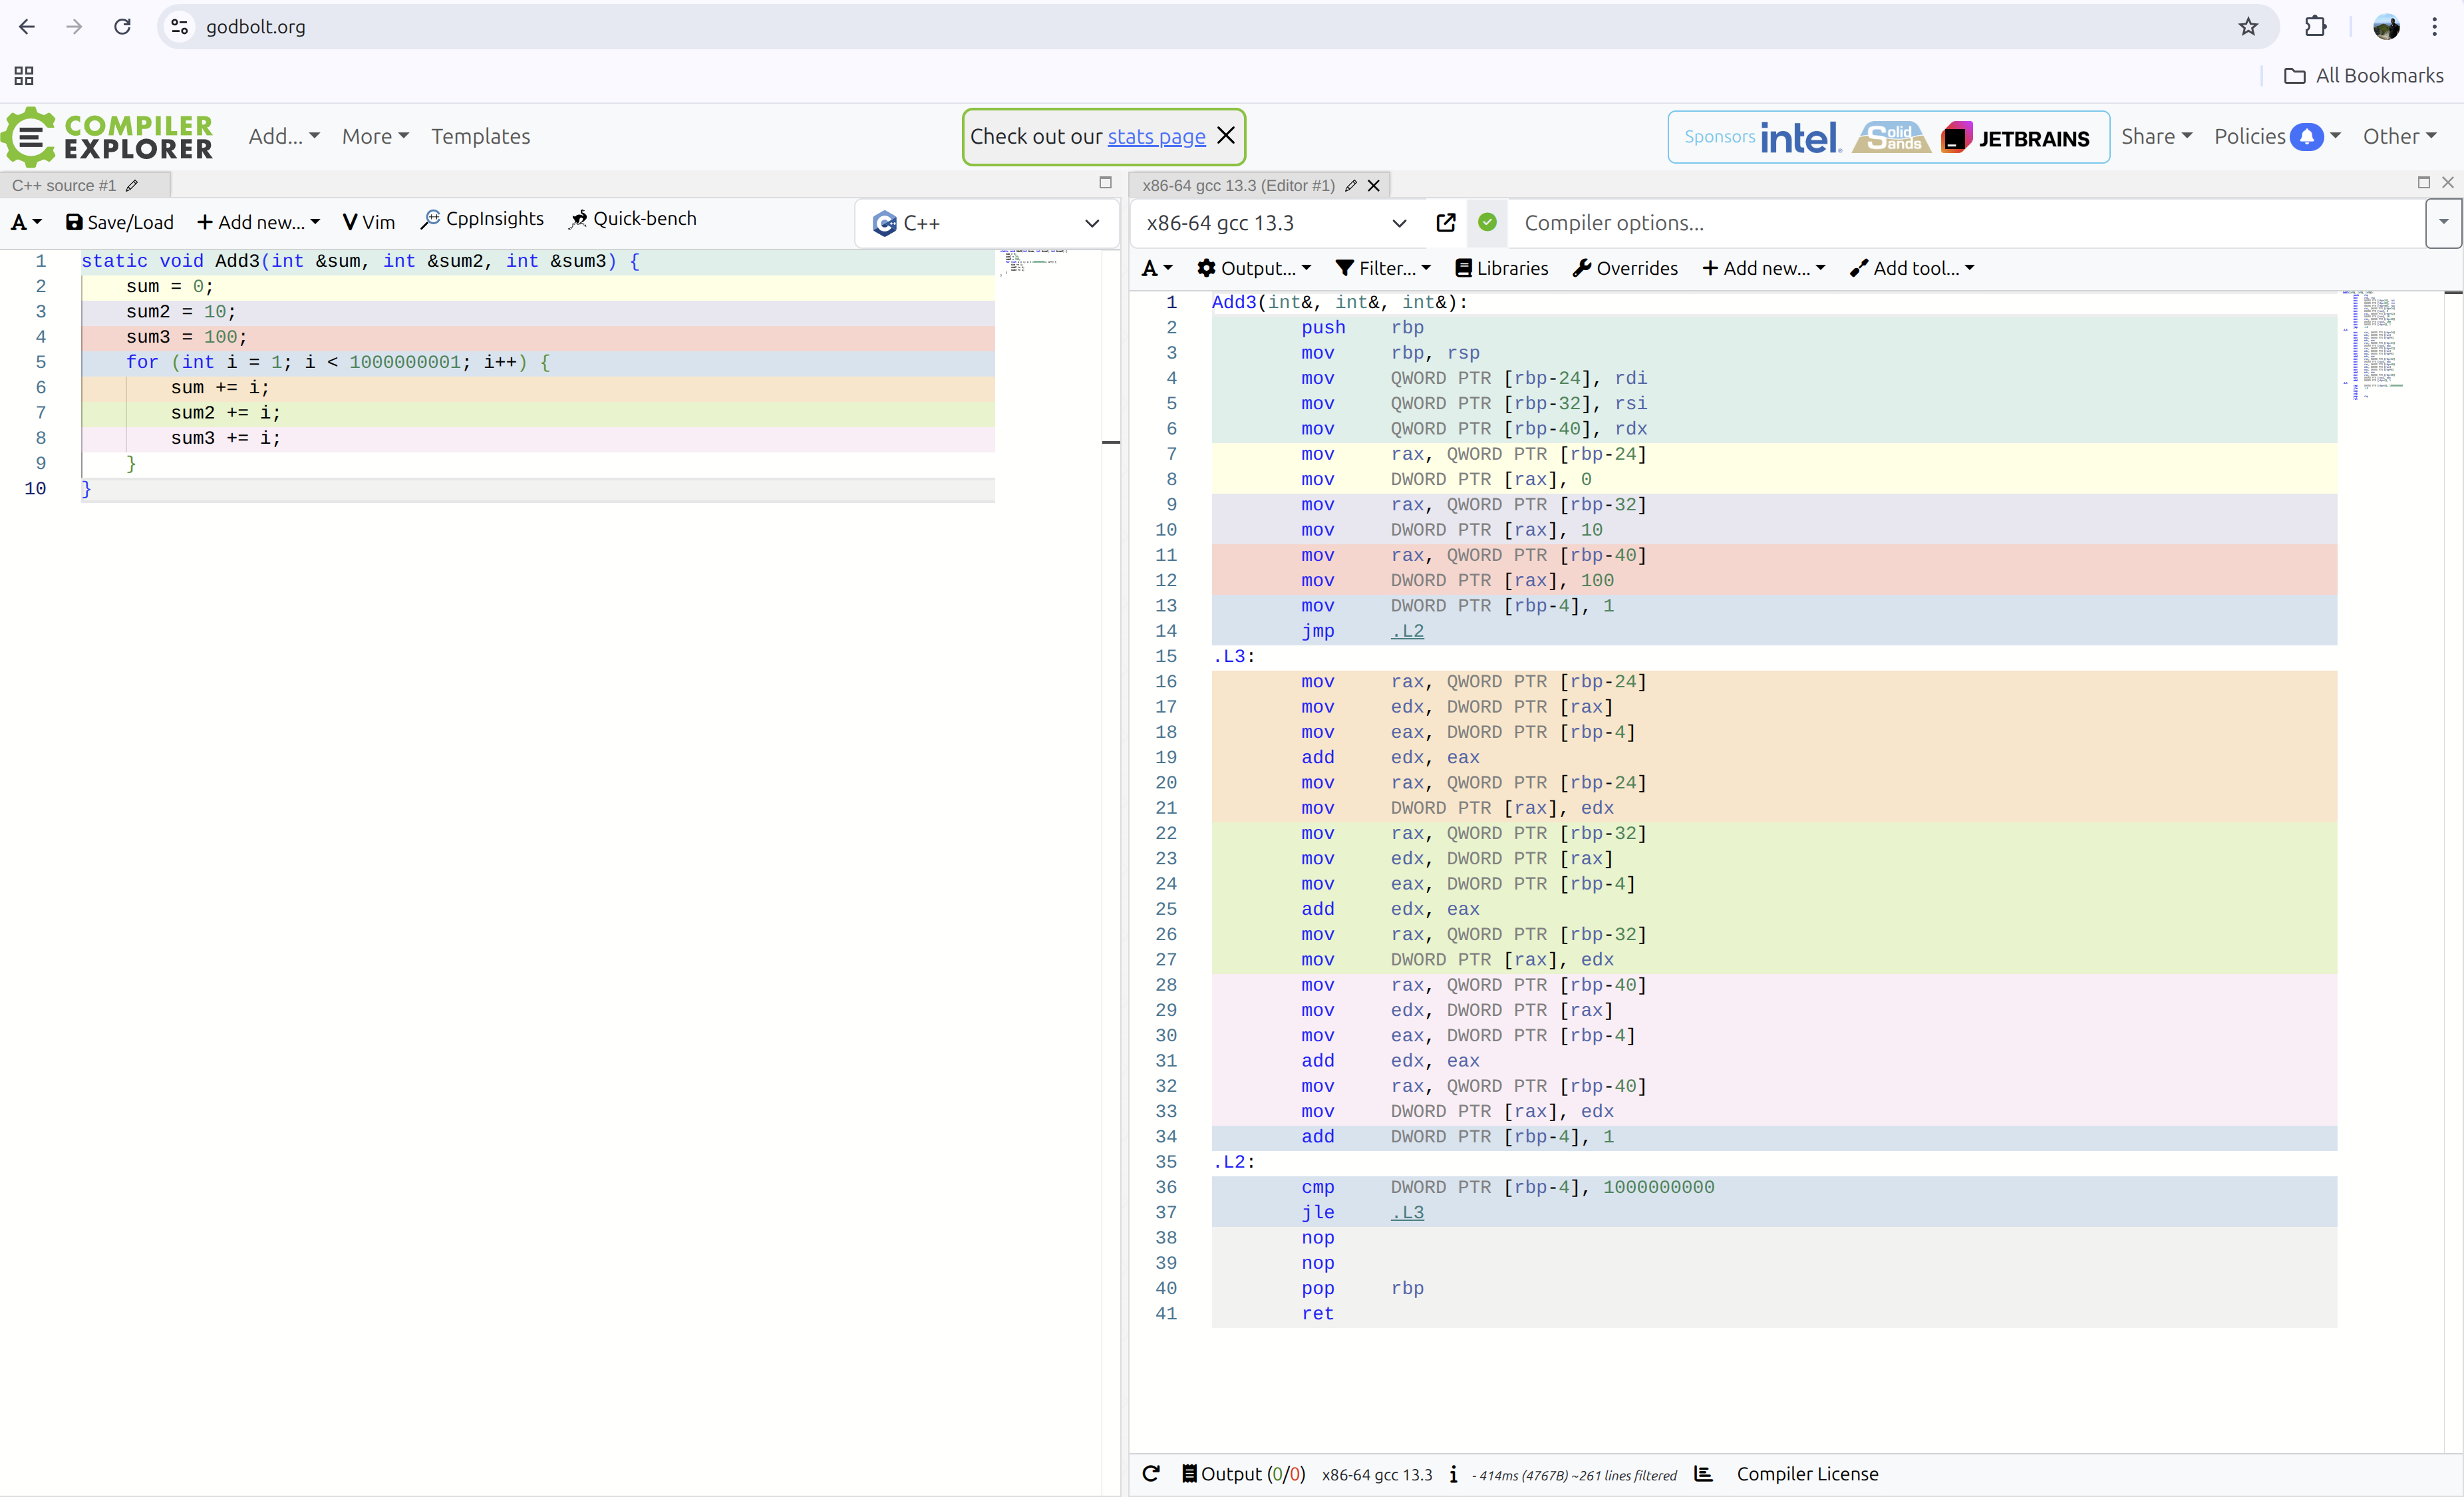The image size is (2464, 1497).
Task: Launch Quick-bench from the editor toolbar
Action: coord(634,219)
